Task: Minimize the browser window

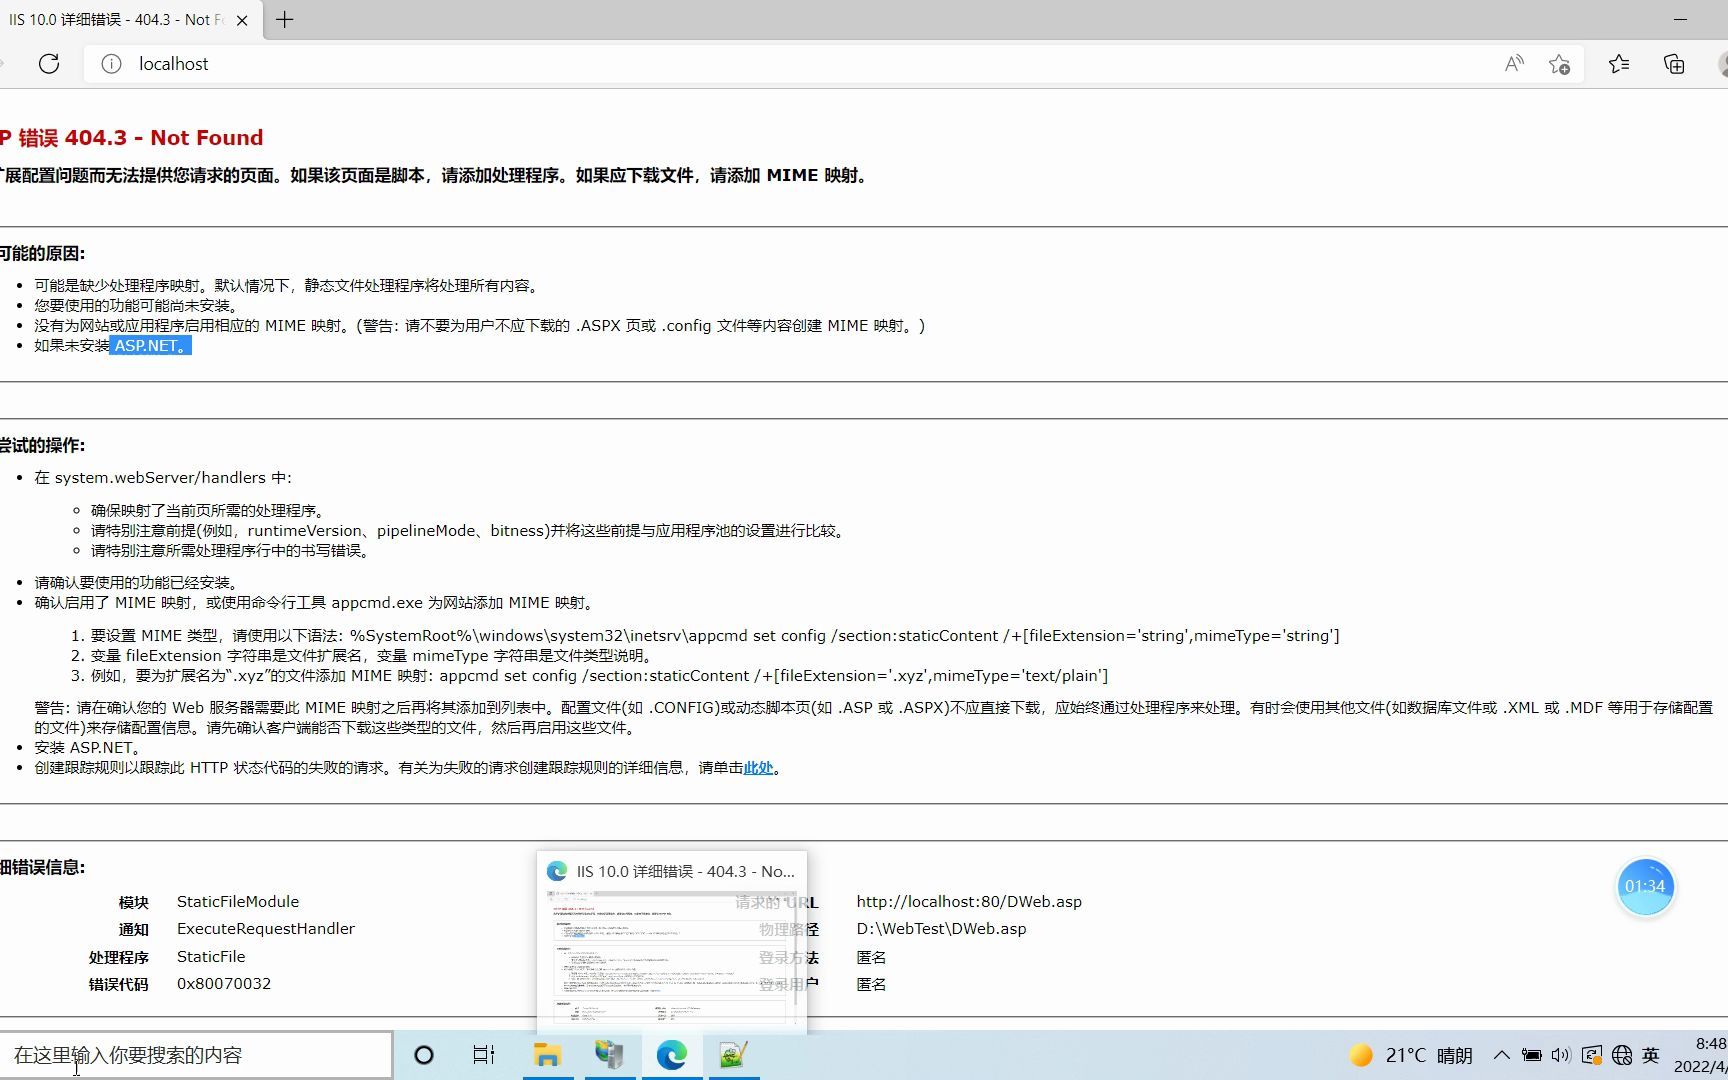Action: tap(1680, 19)
